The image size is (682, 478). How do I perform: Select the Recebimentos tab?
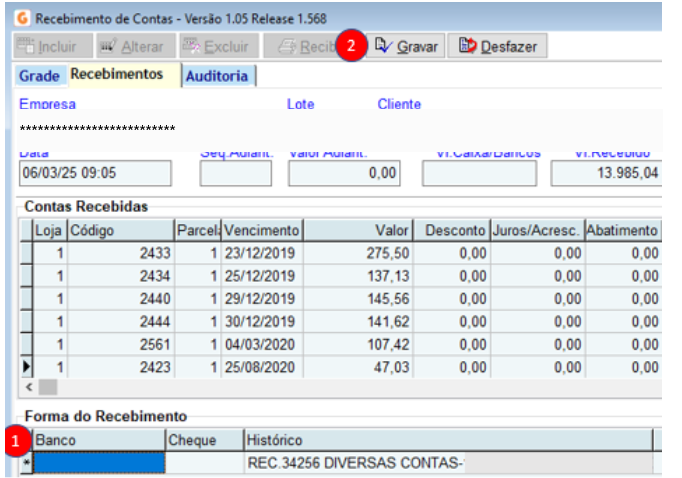coord(117,74)
